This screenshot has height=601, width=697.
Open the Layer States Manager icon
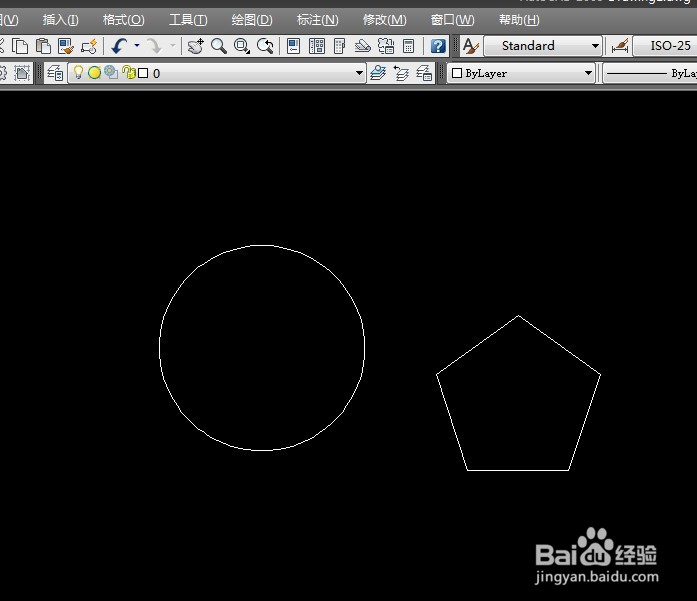(x=425, y=73)
